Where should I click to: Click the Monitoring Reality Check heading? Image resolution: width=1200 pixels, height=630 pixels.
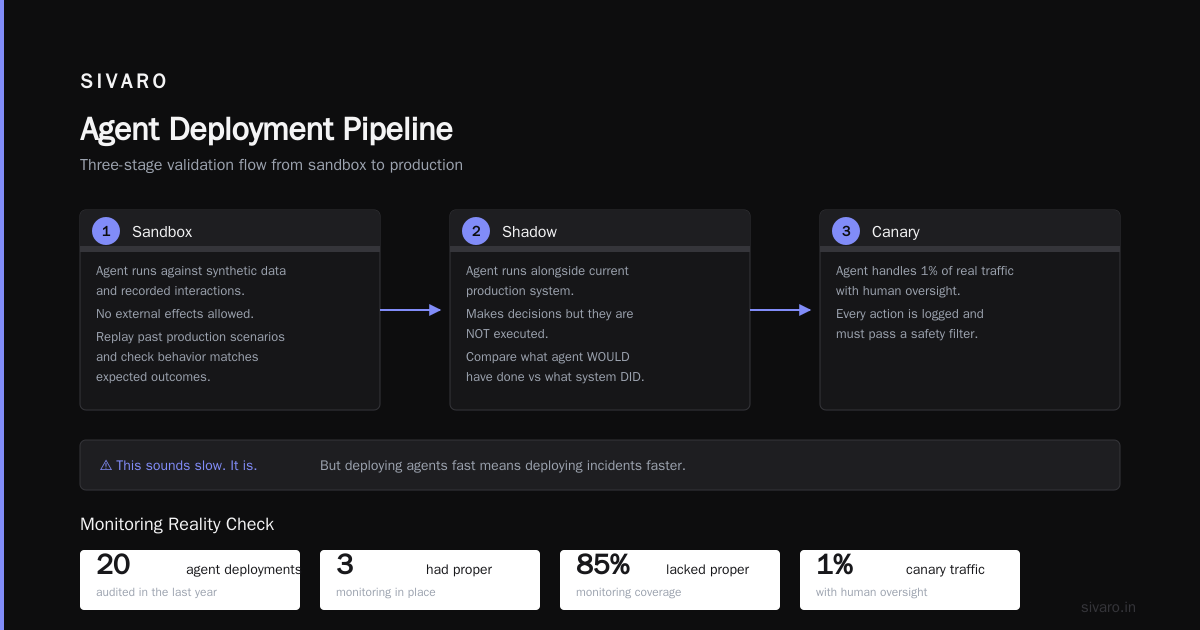(x=177, y=524)
